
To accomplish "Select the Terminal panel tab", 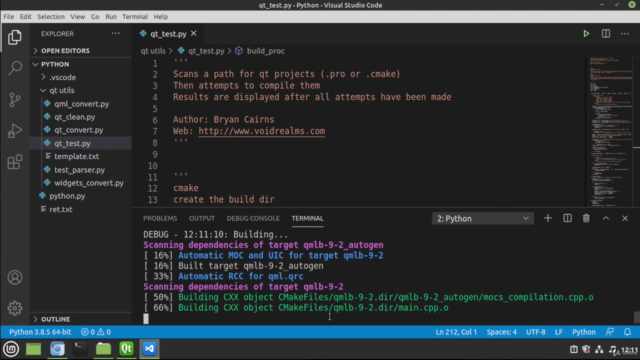I will tap(307, 218).
